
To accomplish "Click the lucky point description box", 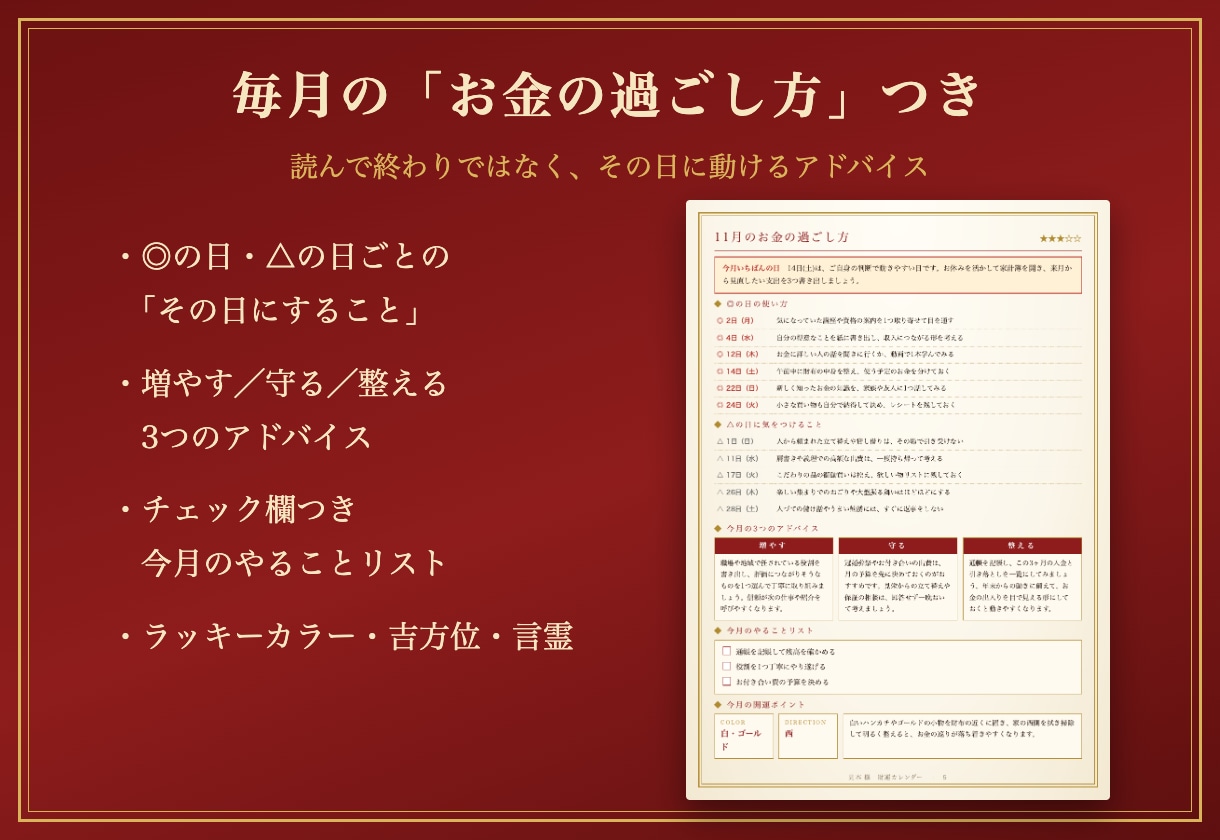I will click(962, 736).
